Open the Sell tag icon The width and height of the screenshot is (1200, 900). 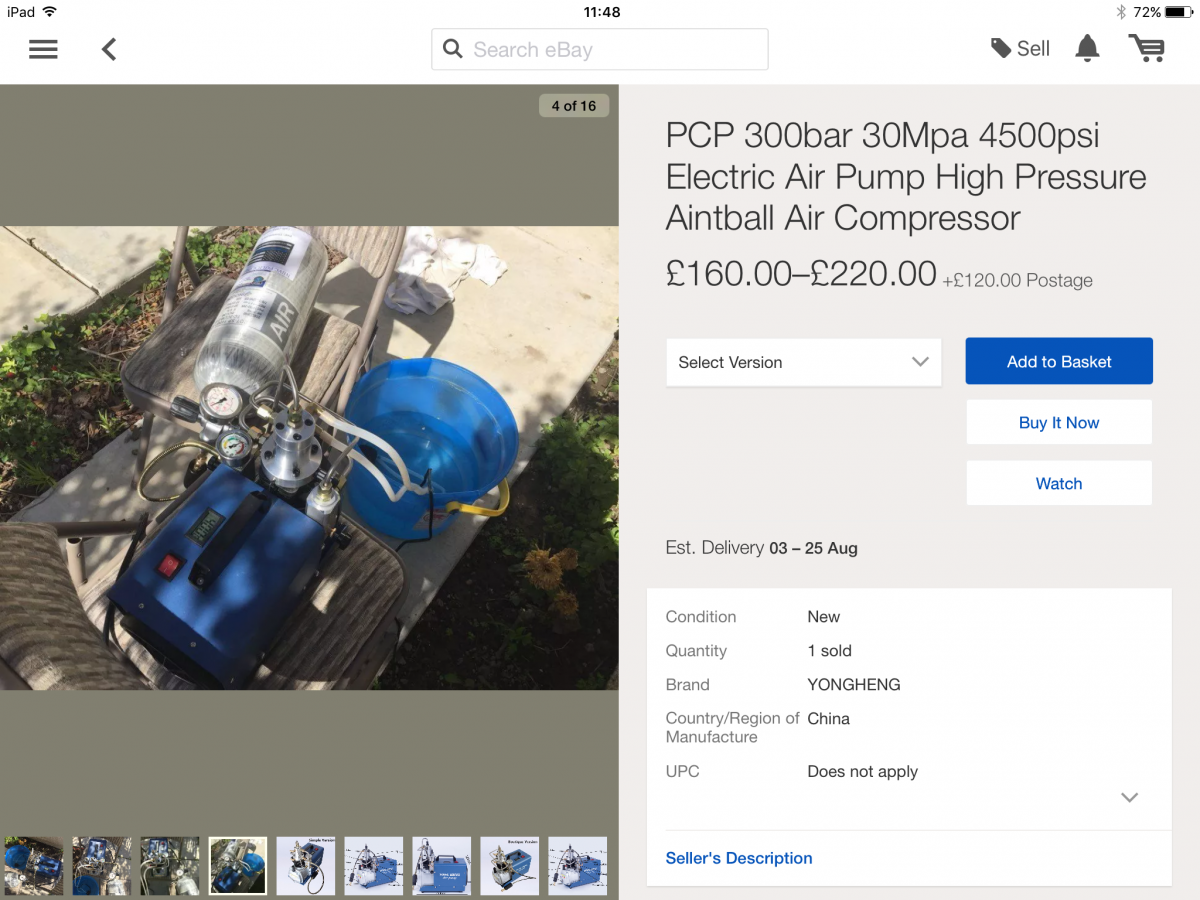[1001, 48]
